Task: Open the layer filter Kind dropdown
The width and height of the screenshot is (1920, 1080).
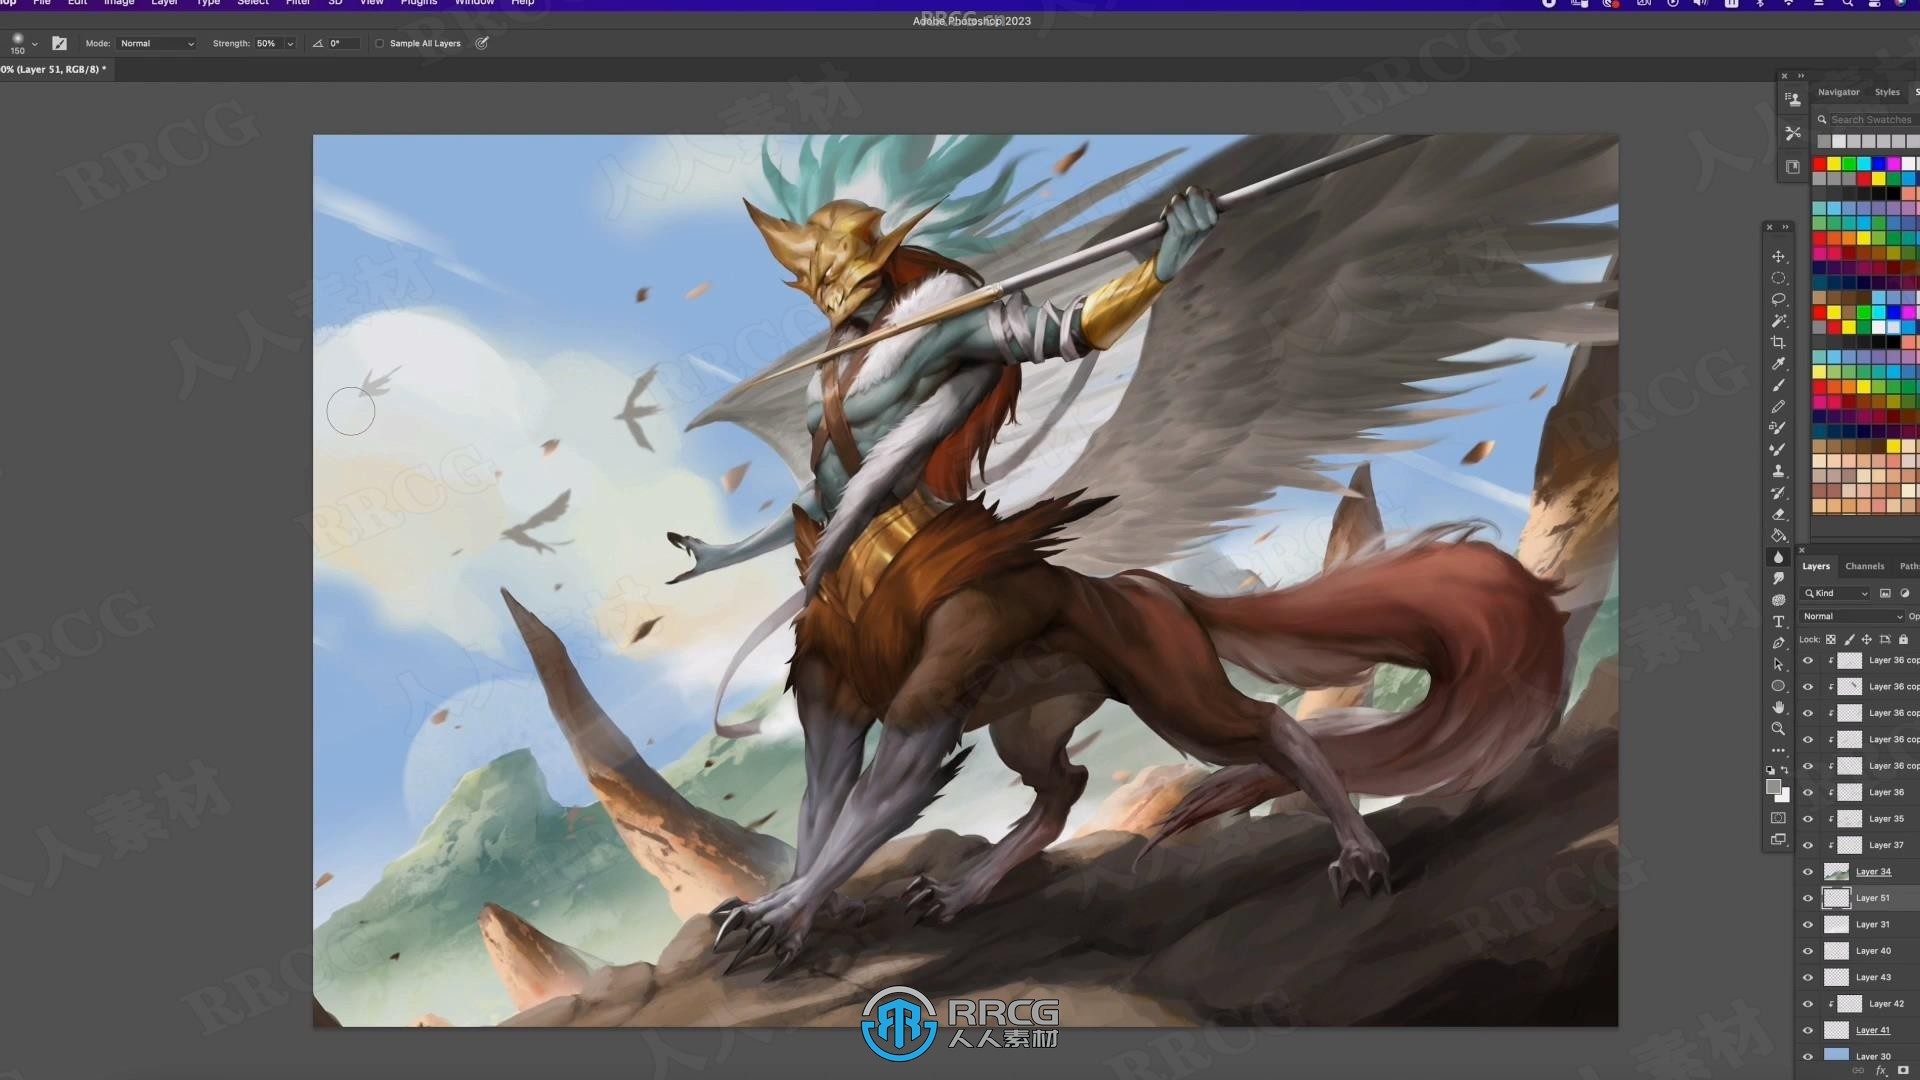Action: click(x=1836, y=593)
